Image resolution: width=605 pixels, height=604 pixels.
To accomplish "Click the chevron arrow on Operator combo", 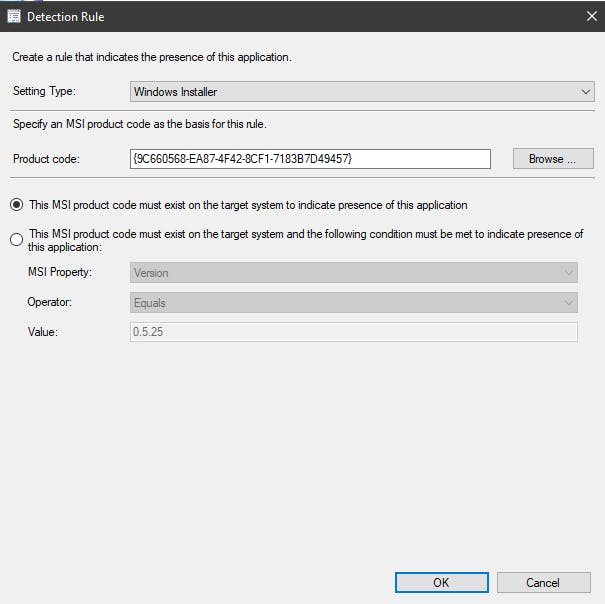I will coord(568,303).
